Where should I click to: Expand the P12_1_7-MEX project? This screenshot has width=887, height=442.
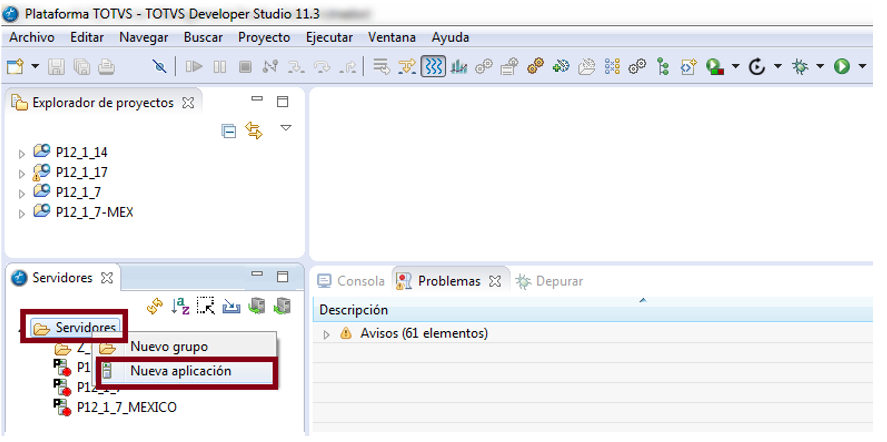pyautogui.click(x=22, y=214)
